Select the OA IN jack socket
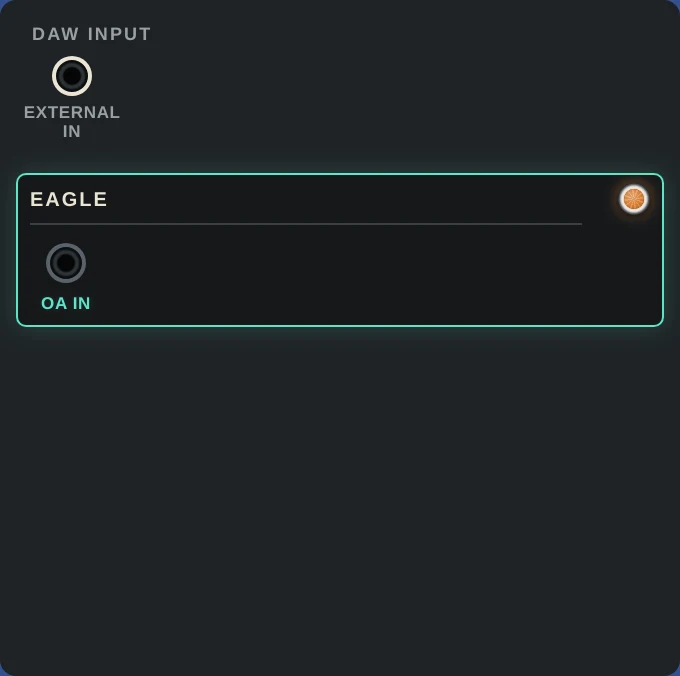680x676 pixels. tap(66, 263)
